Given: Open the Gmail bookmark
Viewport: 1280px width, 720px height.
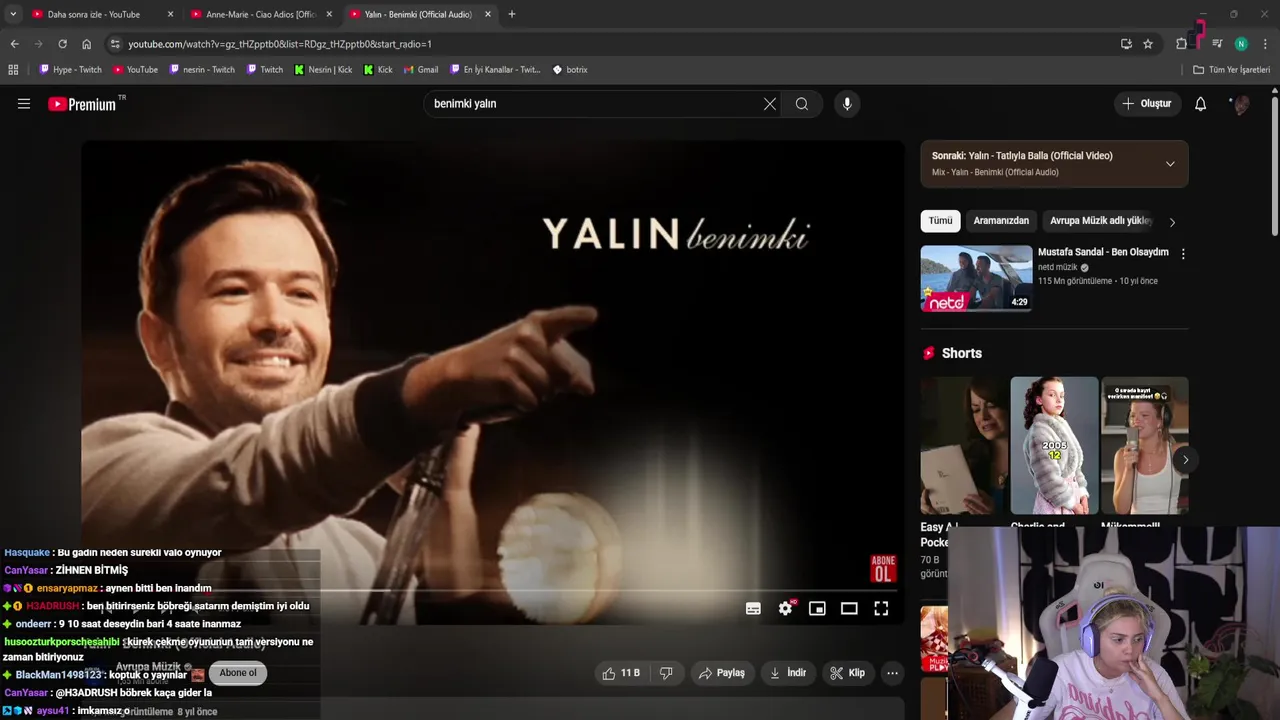Looking at the screenshot, I should [x=420, y=70].
